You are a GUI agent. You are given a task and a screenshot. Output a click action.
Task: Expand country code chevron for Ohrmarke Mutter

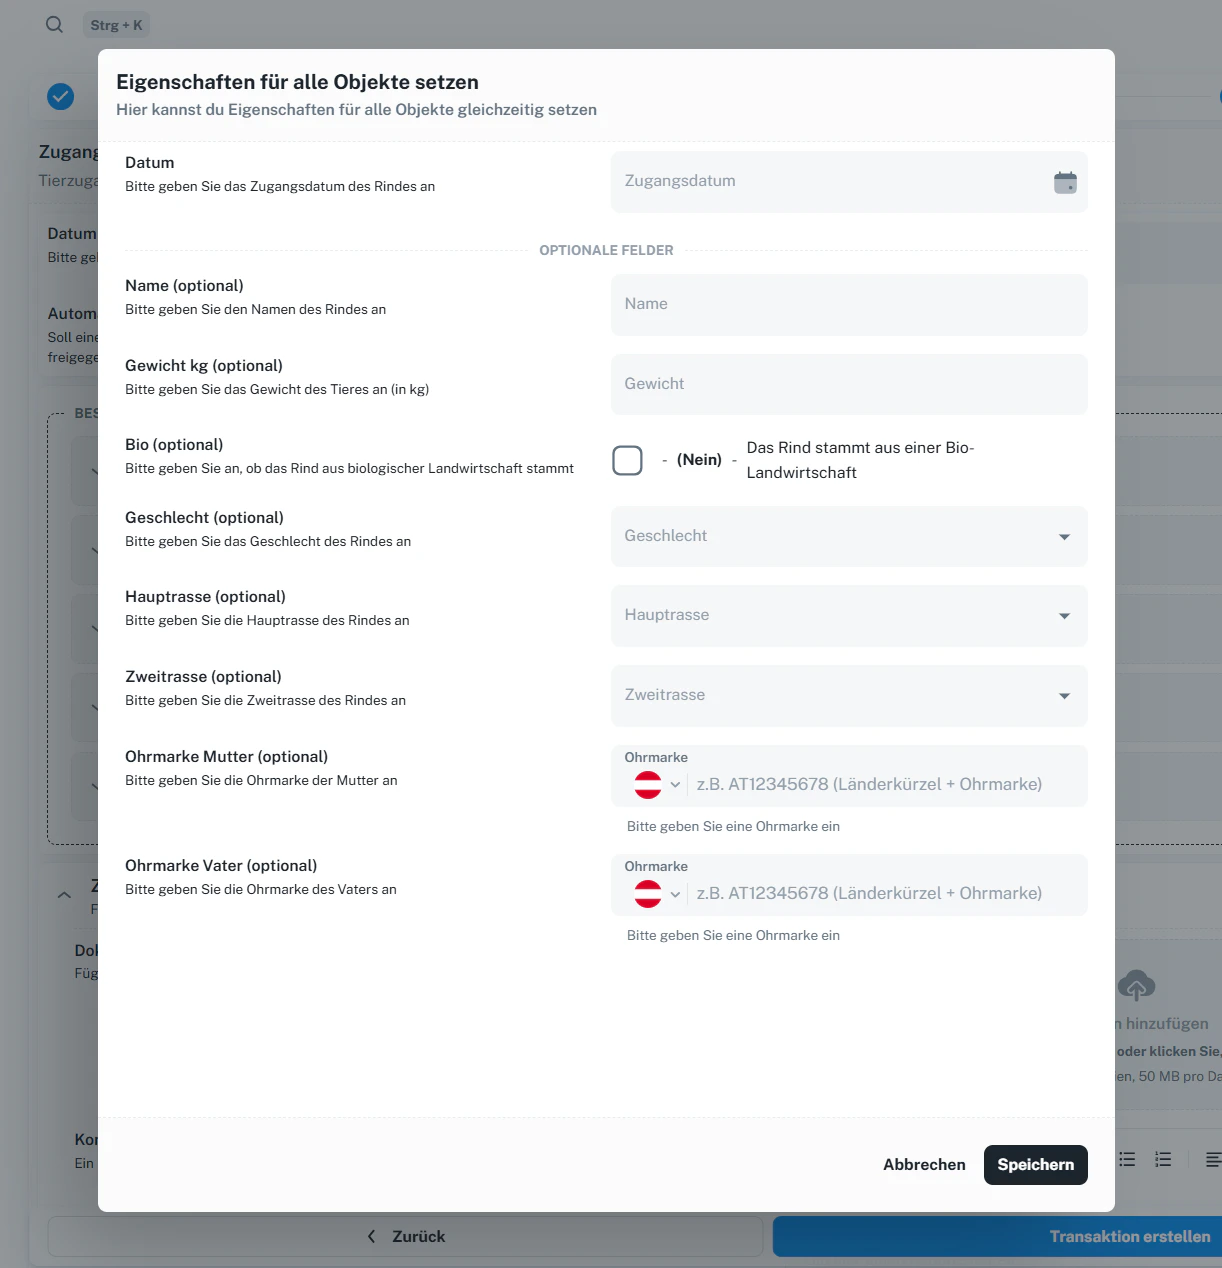675,785
